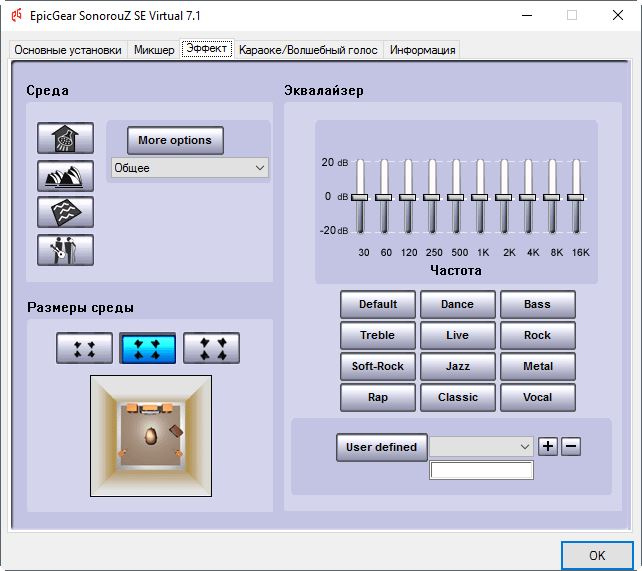Open the Основные установки tab
642x571 pixels.
[x=68, y=50]
